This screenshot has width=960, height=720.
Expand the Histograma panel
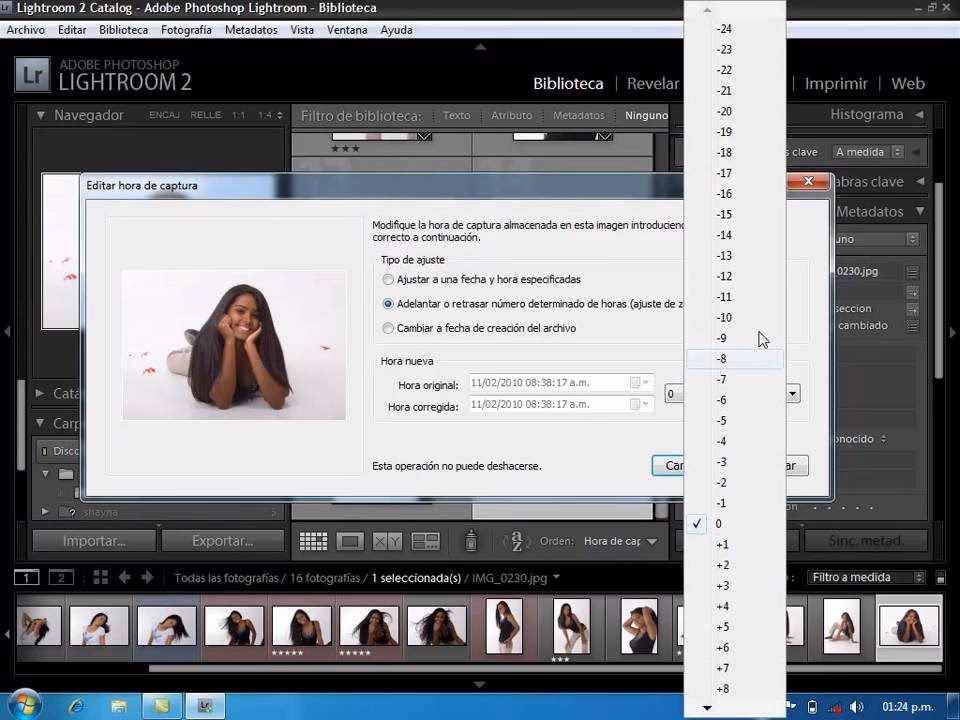point(919,114)
